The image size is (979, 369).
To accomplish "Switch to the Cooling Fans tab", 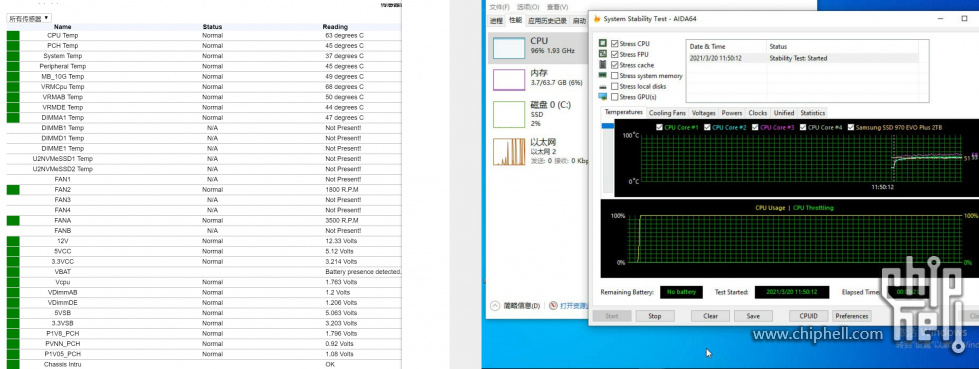I will [667, 113].
